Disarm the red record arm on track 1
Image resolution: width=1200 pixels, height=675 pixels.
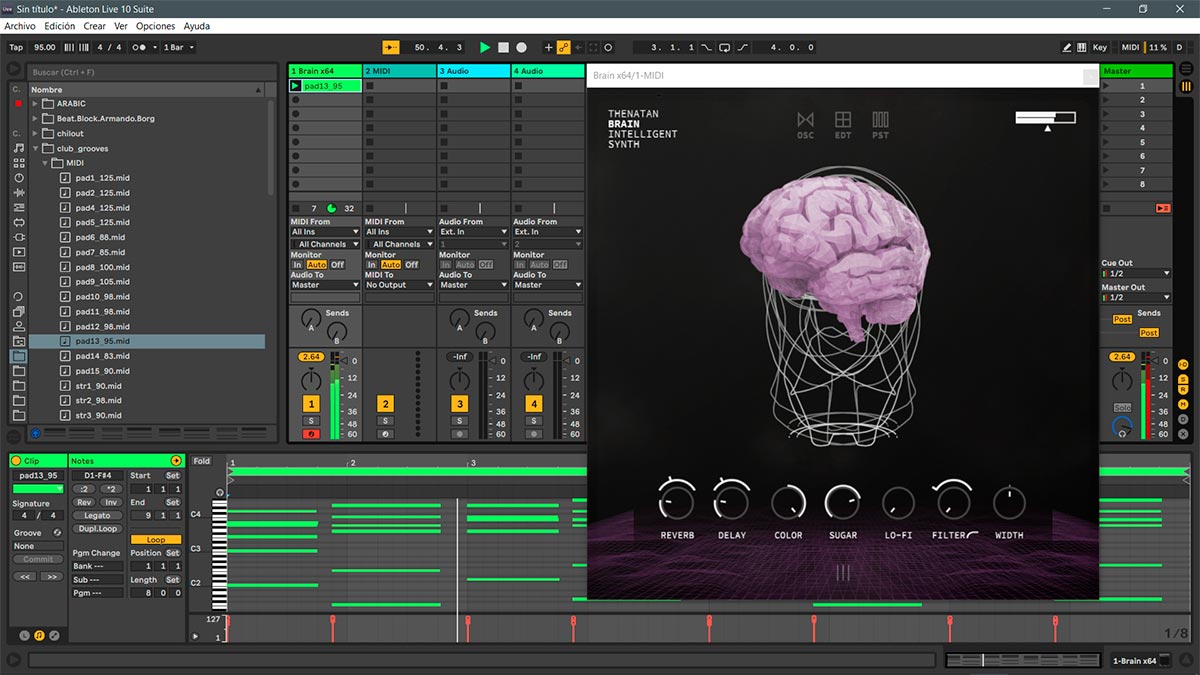(311, 434)
